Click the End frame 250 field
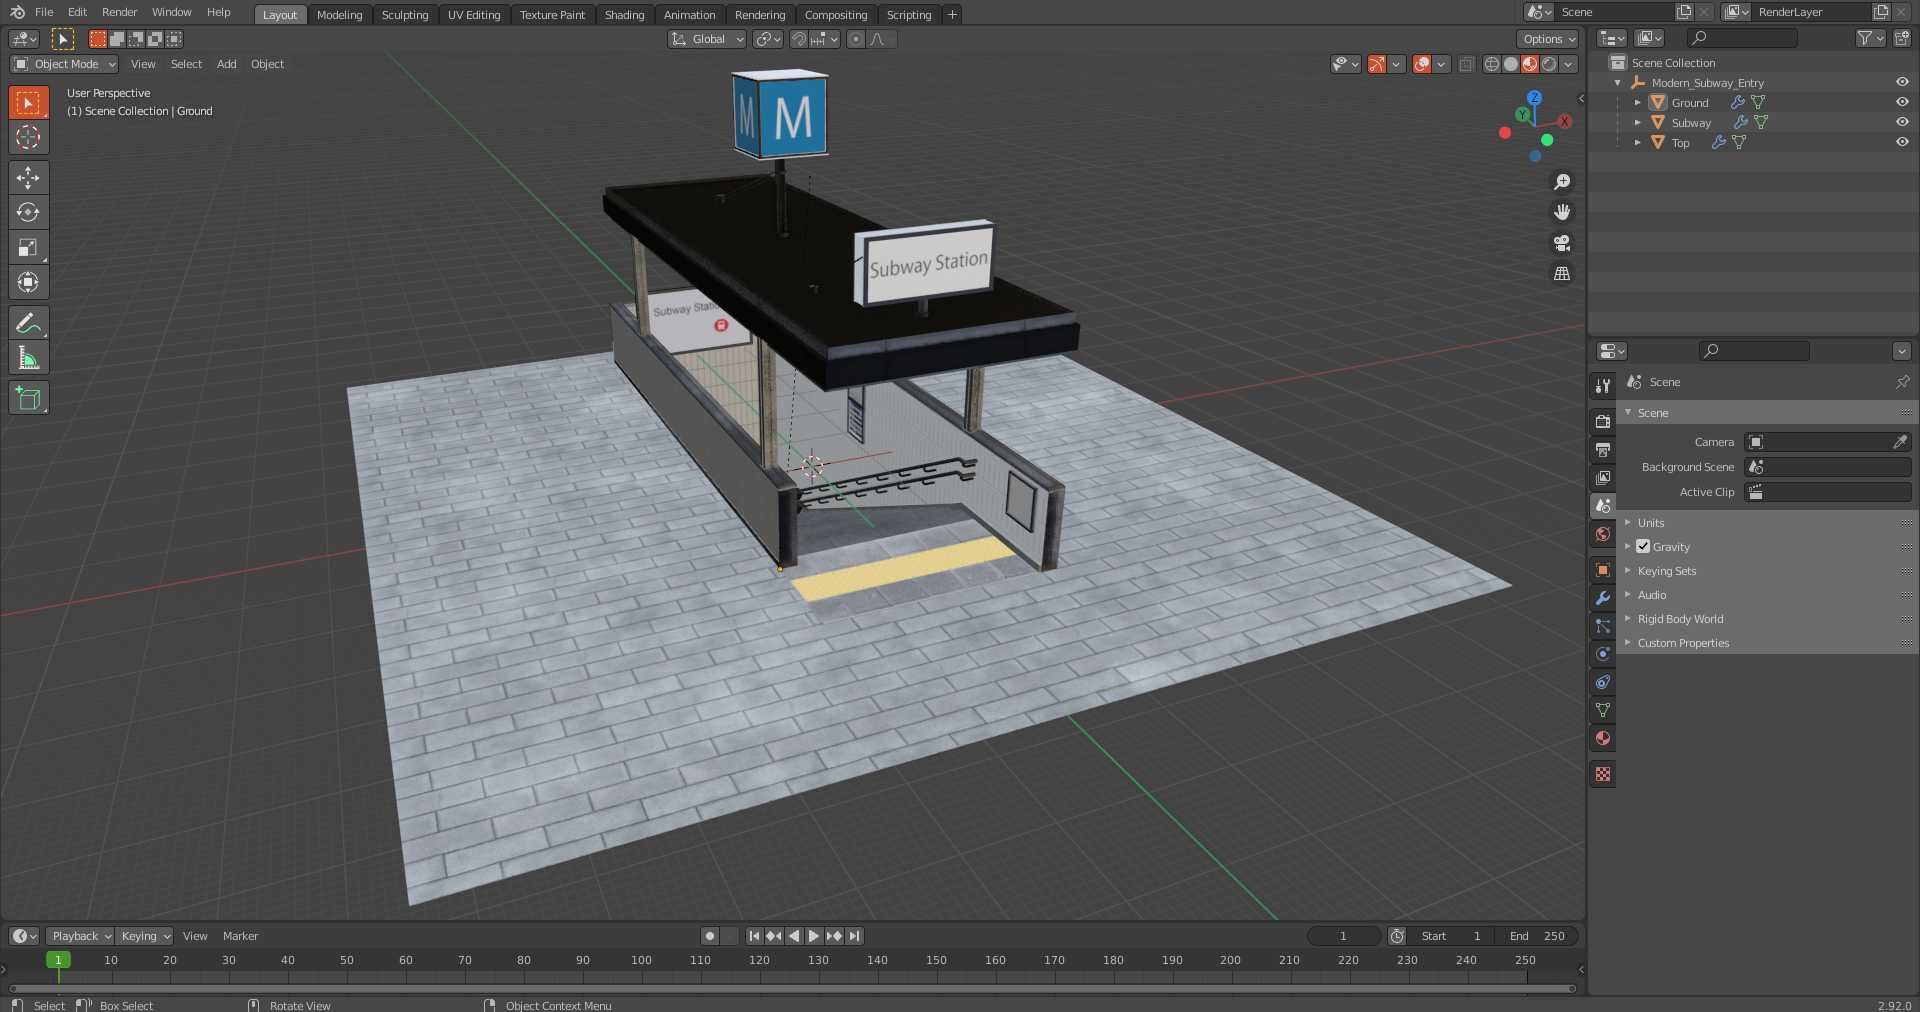 tap(1538, 936)
